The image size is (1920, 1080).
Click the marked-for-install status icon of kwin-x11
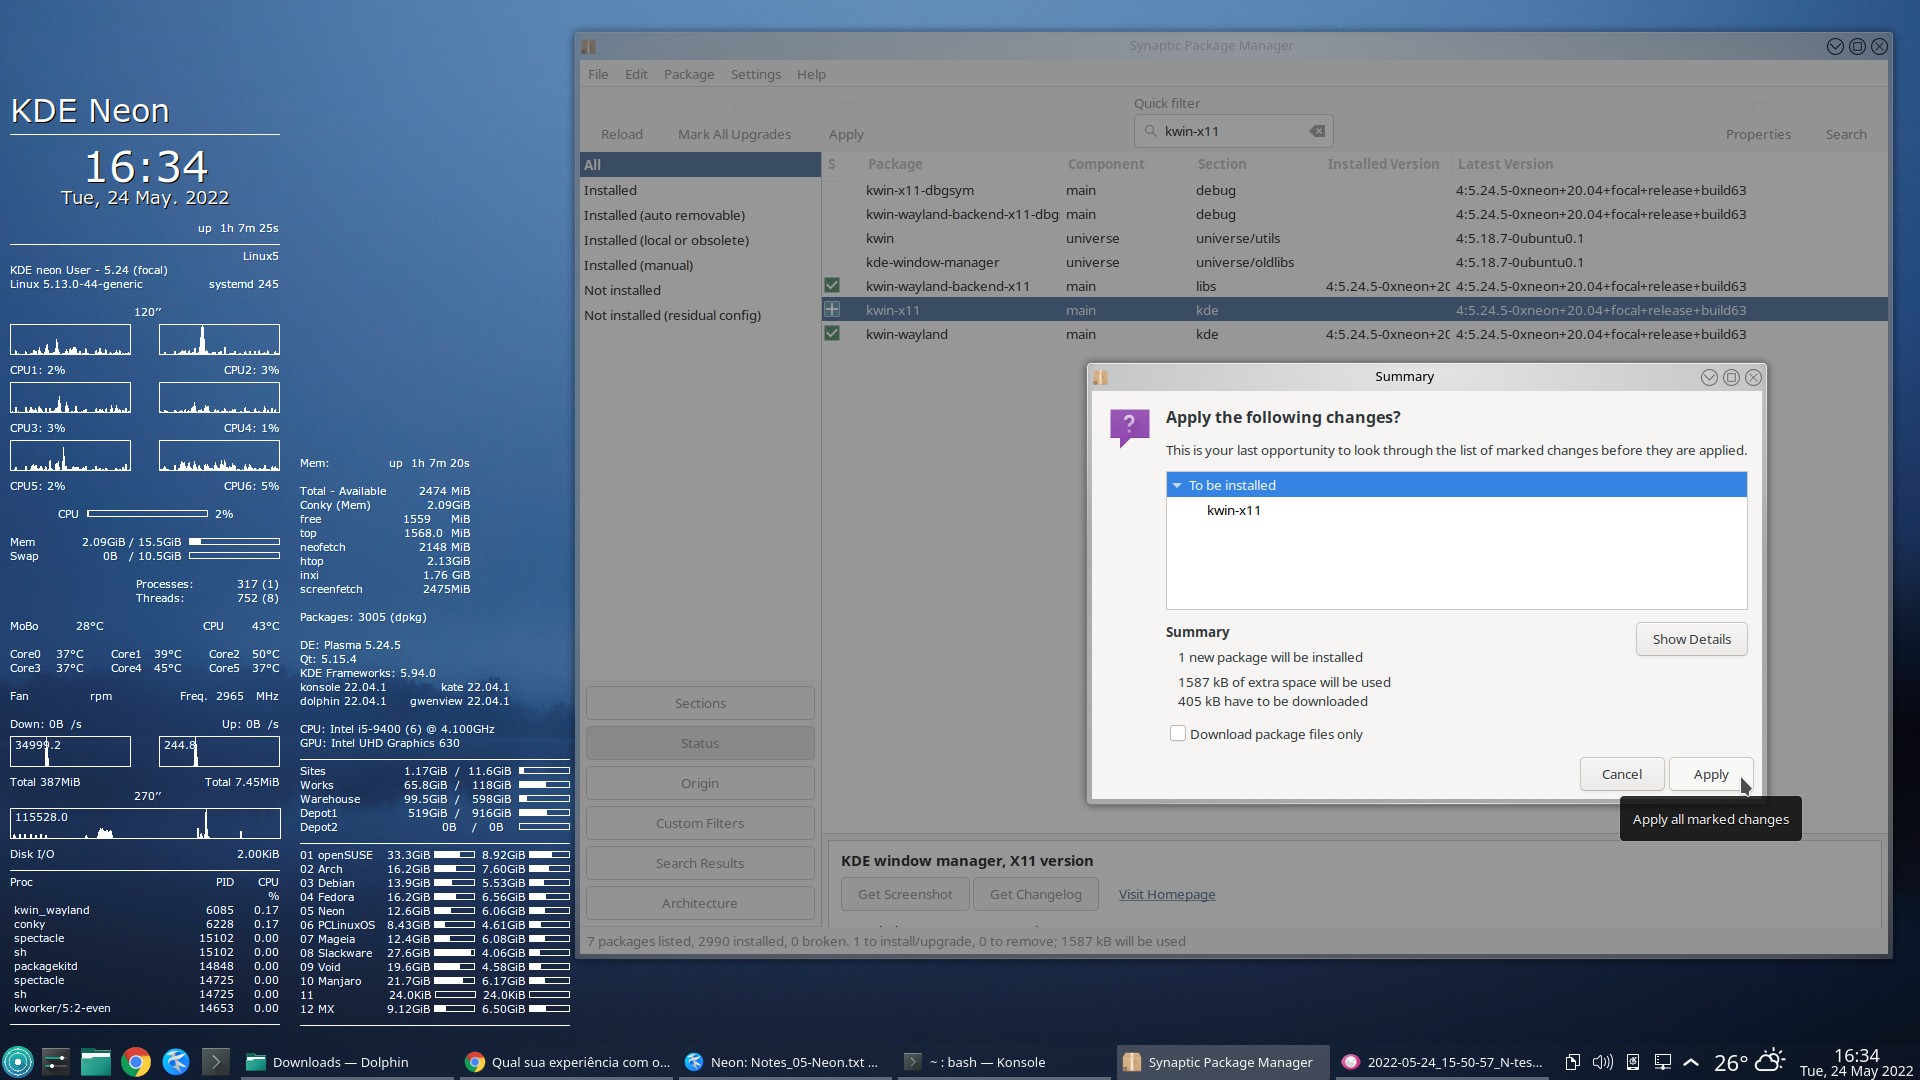pyautogui.click(x=831, y=310)
